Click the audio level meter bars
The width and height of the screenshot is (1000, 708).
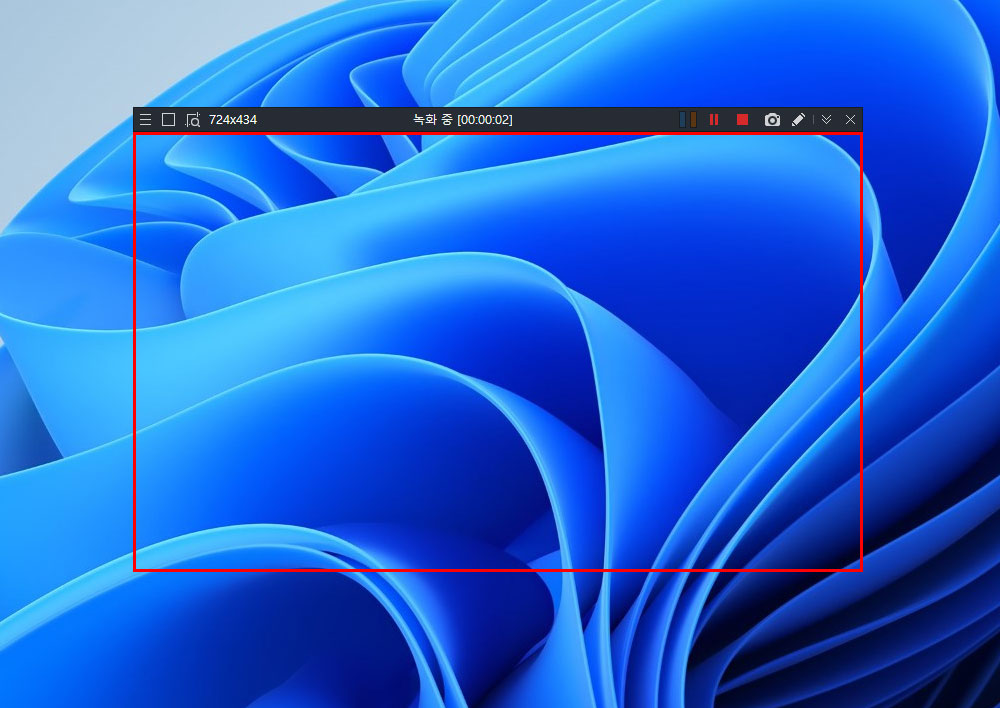[x=688, y=120]
